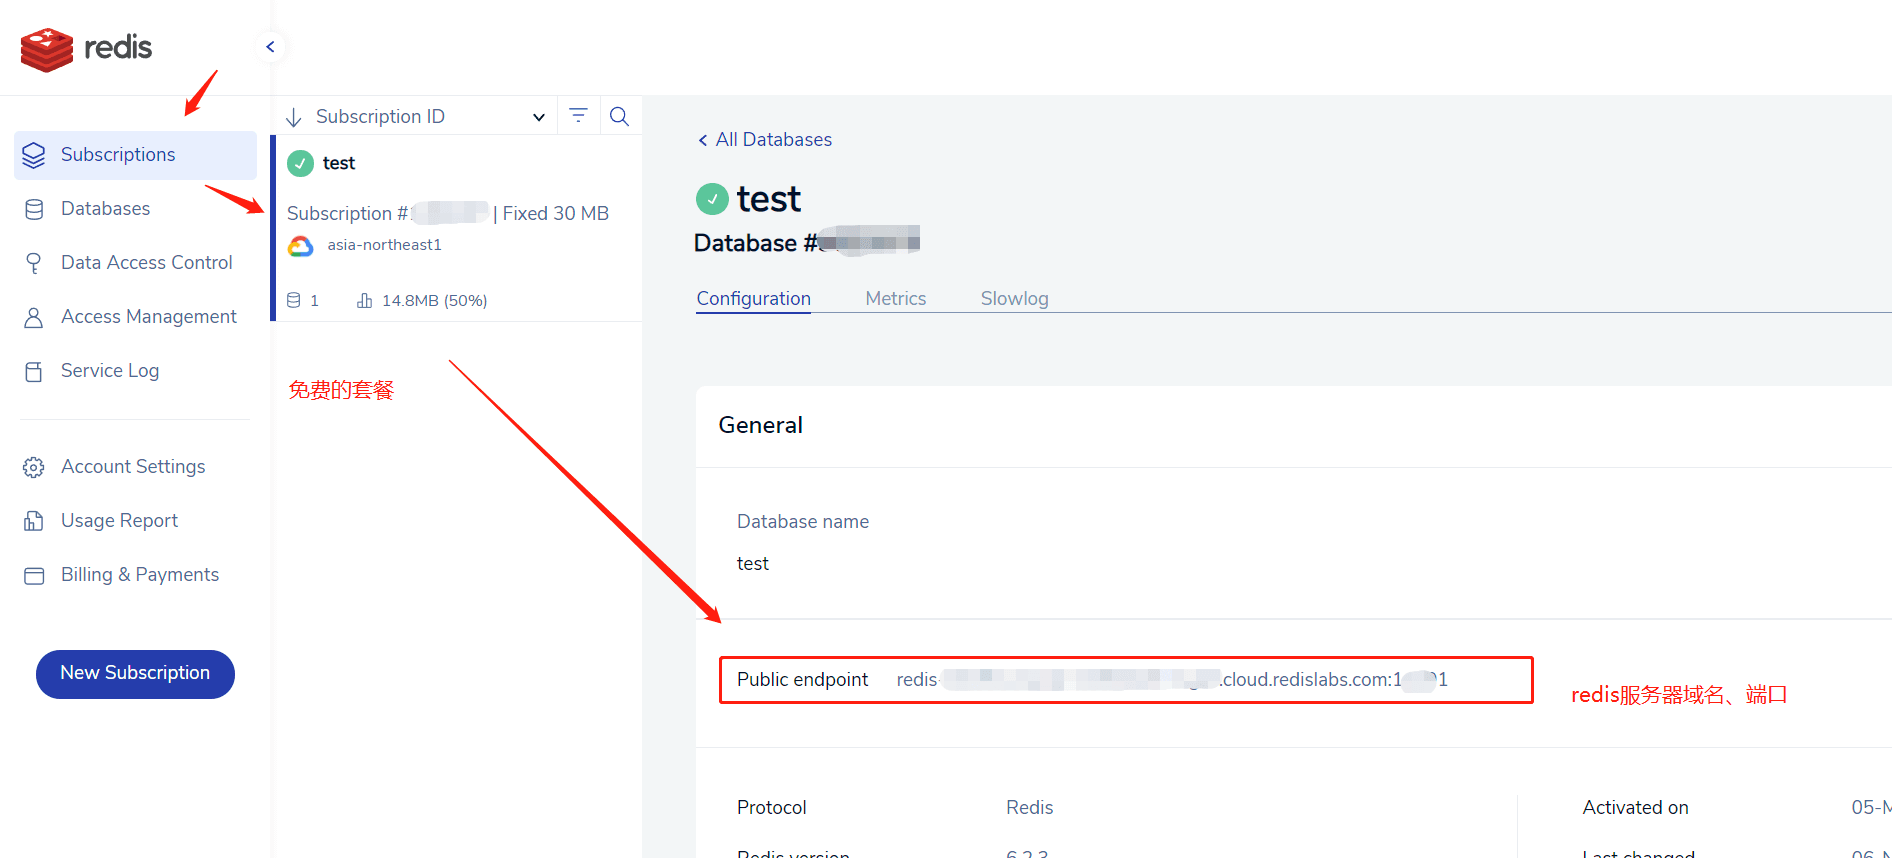Click the memory usage chart icon
The image size is (1892, 858).
(365, 300)
